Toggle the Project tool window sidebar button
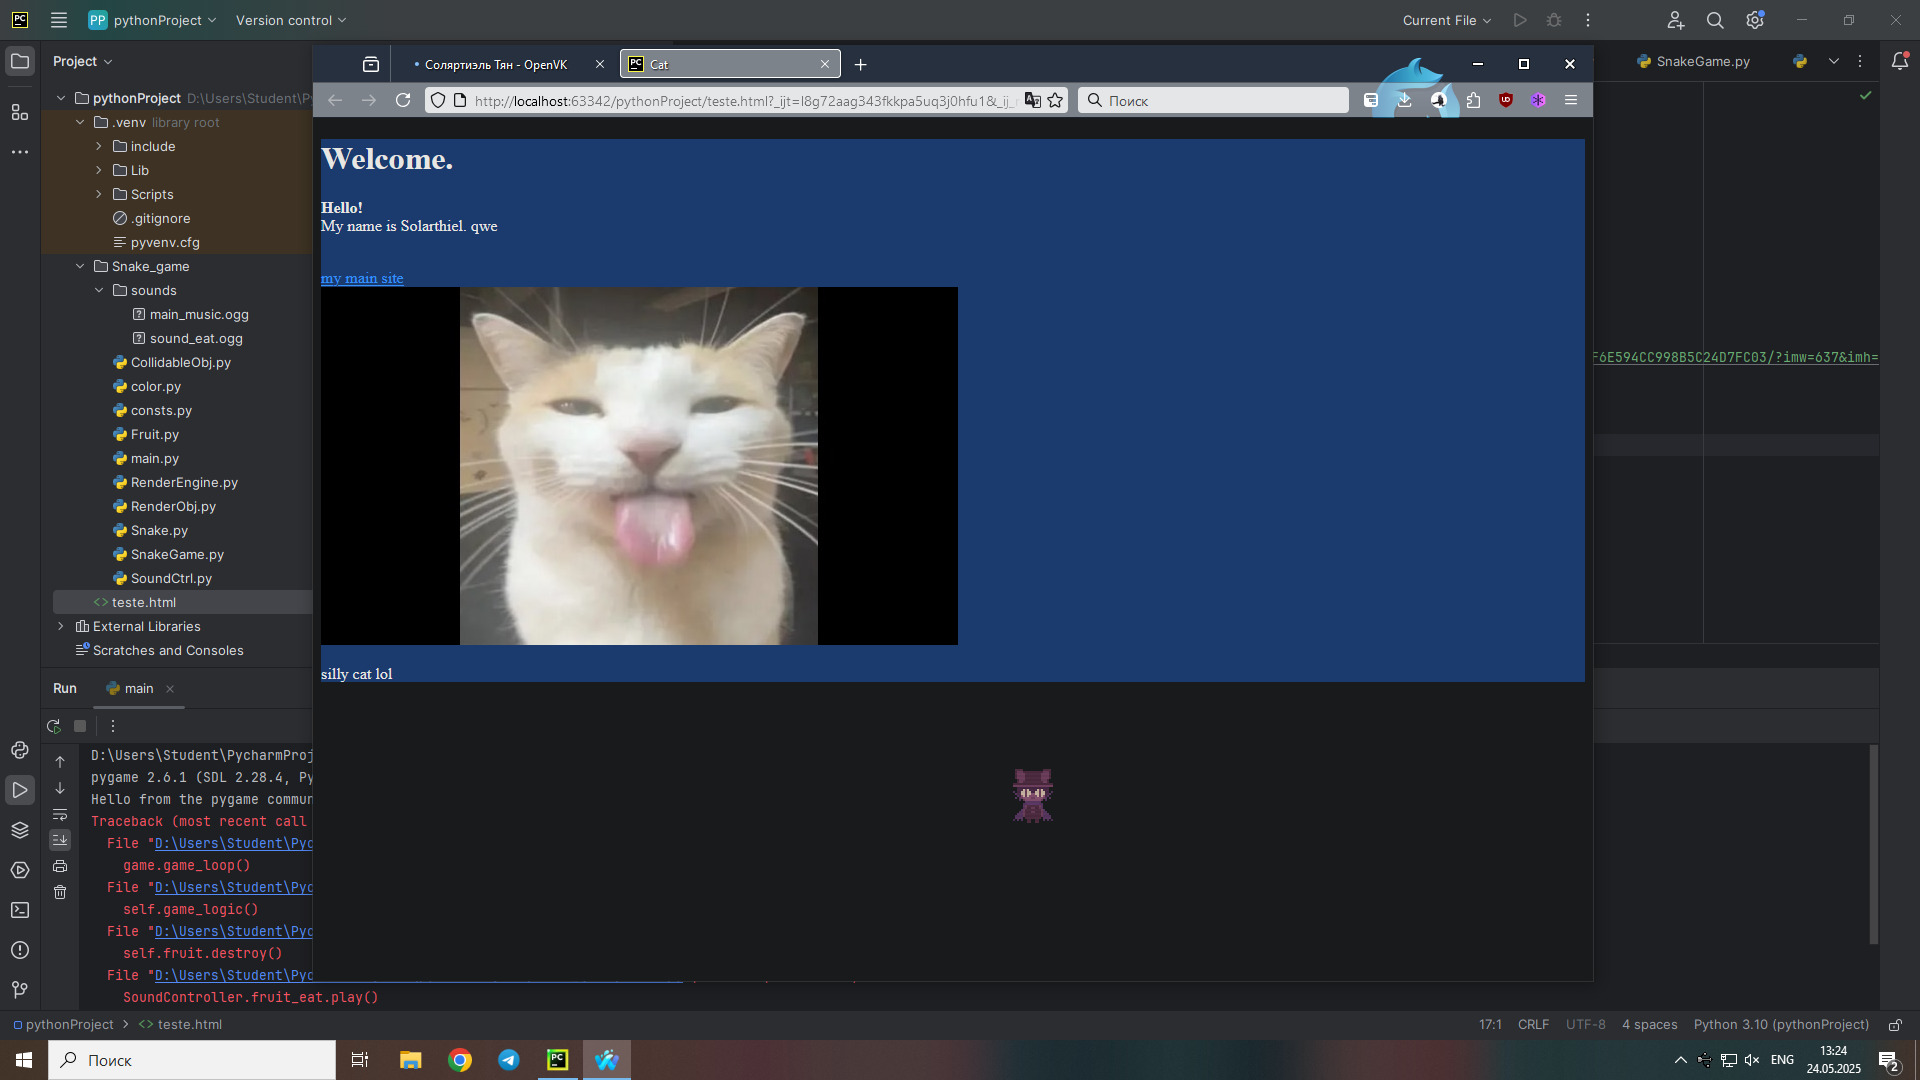This screenshot has width=1920, height=1080. click(20, 61)
